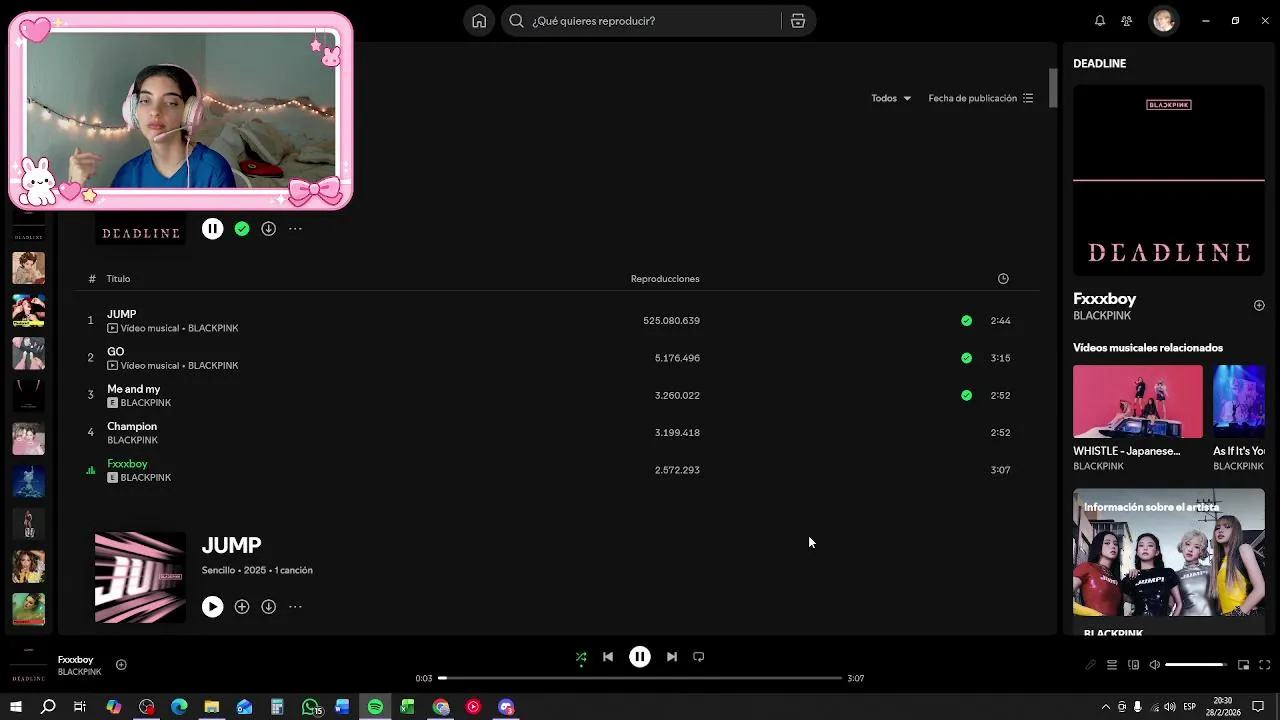Select the GO track title
1280x720 pixels.
[x=116, y=352]
